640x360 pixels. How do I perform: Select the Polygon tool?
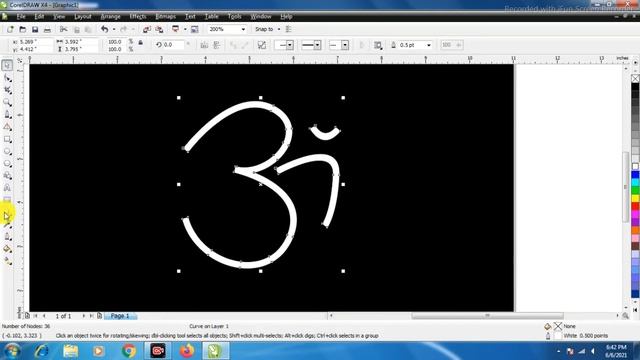[7, 164]
